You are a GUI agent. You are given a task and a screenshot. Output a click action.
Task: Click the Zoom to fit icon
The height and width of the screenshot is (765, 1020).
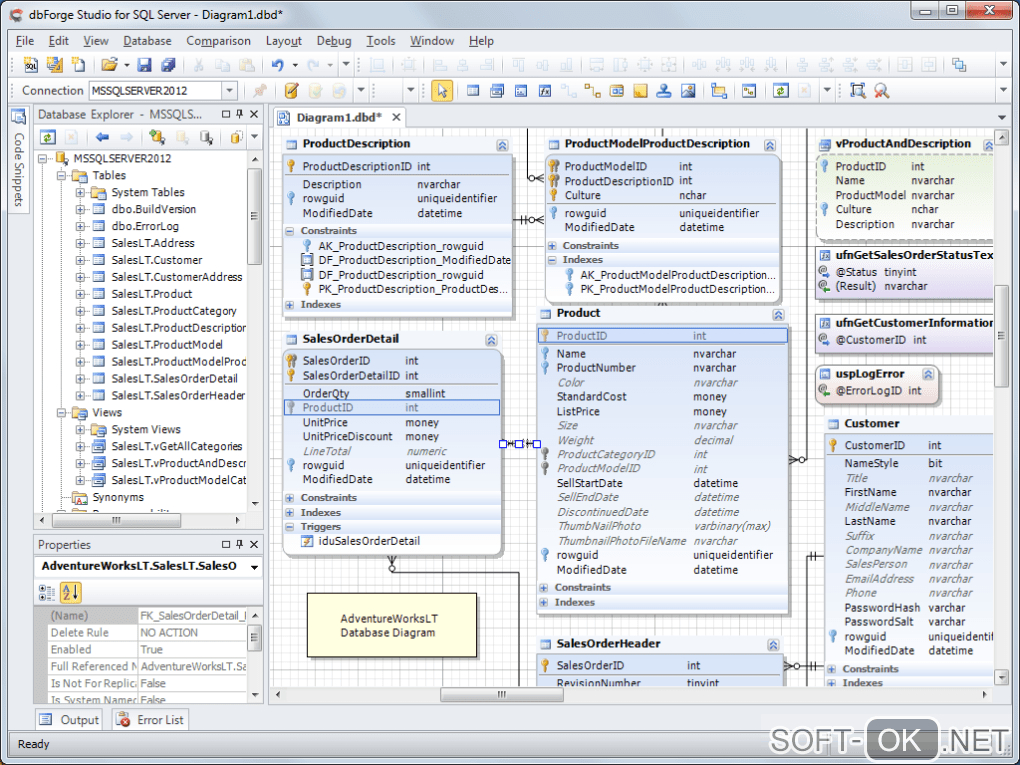coord(857,91)
